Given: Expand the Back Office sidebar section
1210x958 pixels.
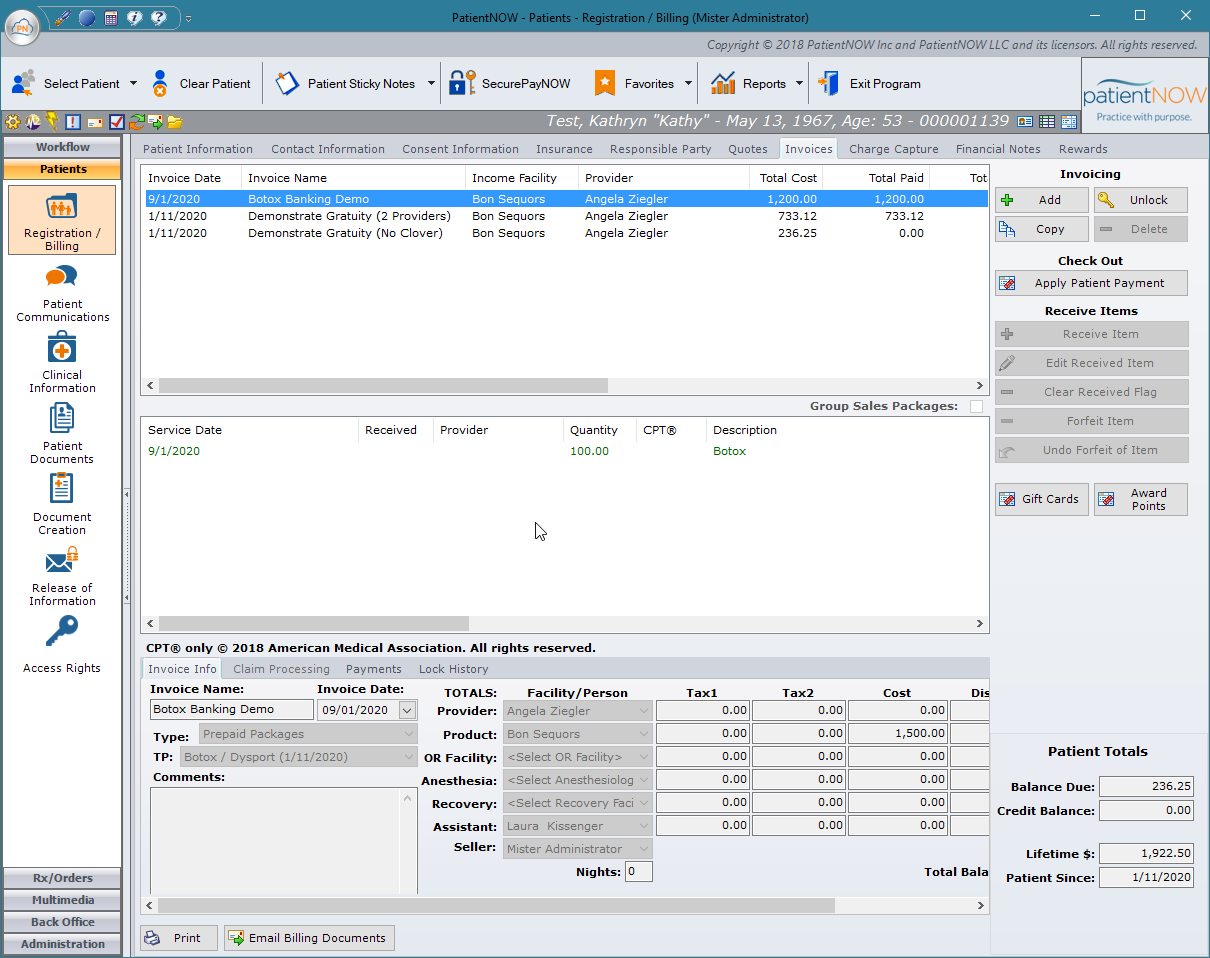Looking at the screenshot, I should coord(62,922).
